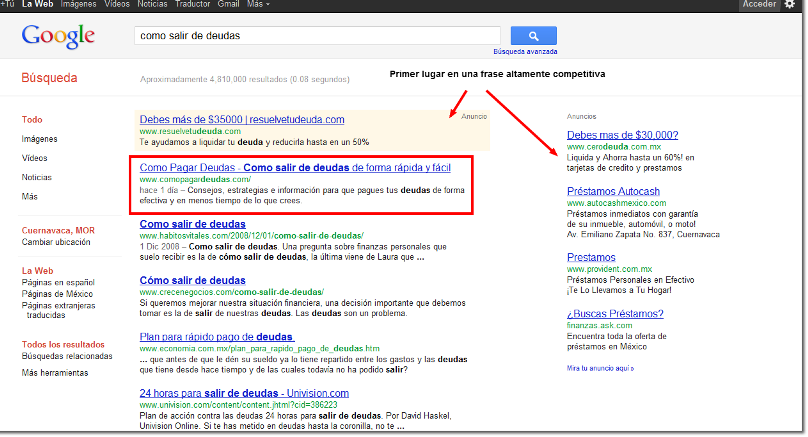The width and height of the screenshot is (808, 437).
Task: Select Páginas de México filter
Action: (57, 294)
